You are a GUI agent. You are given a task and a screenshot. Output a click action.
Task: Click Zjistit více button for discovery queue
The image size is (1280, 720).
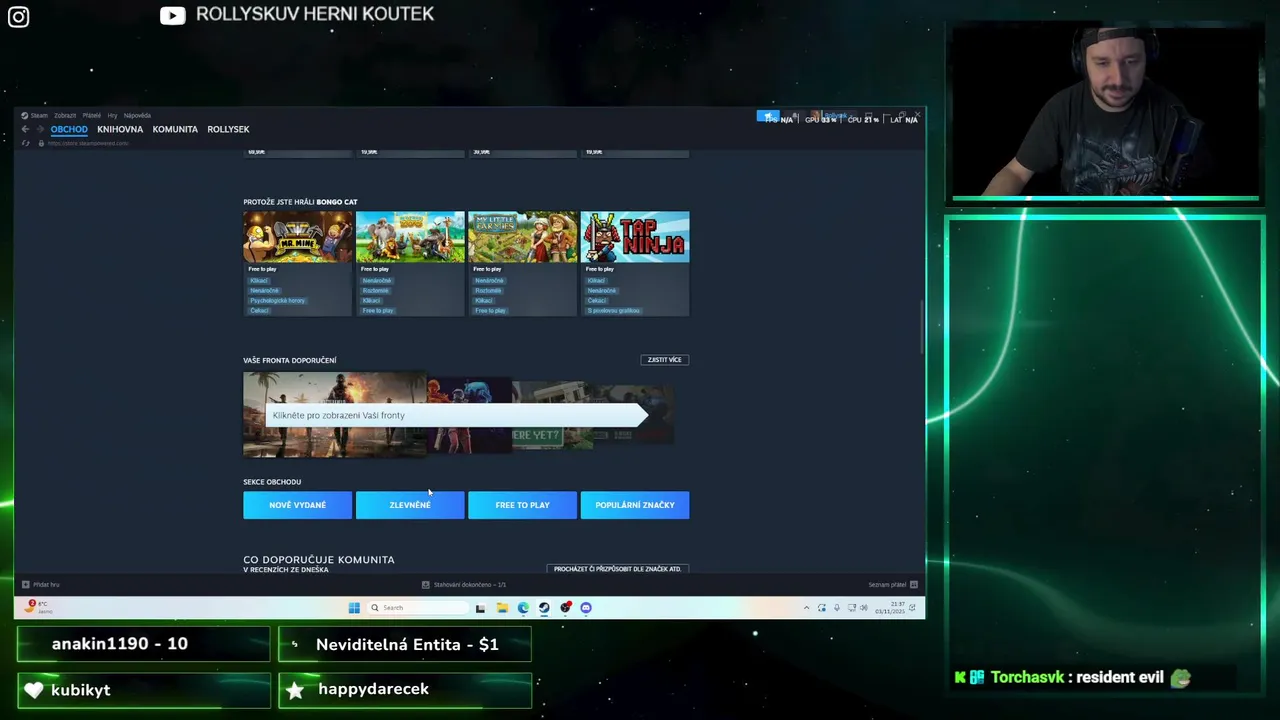(664, 360)
